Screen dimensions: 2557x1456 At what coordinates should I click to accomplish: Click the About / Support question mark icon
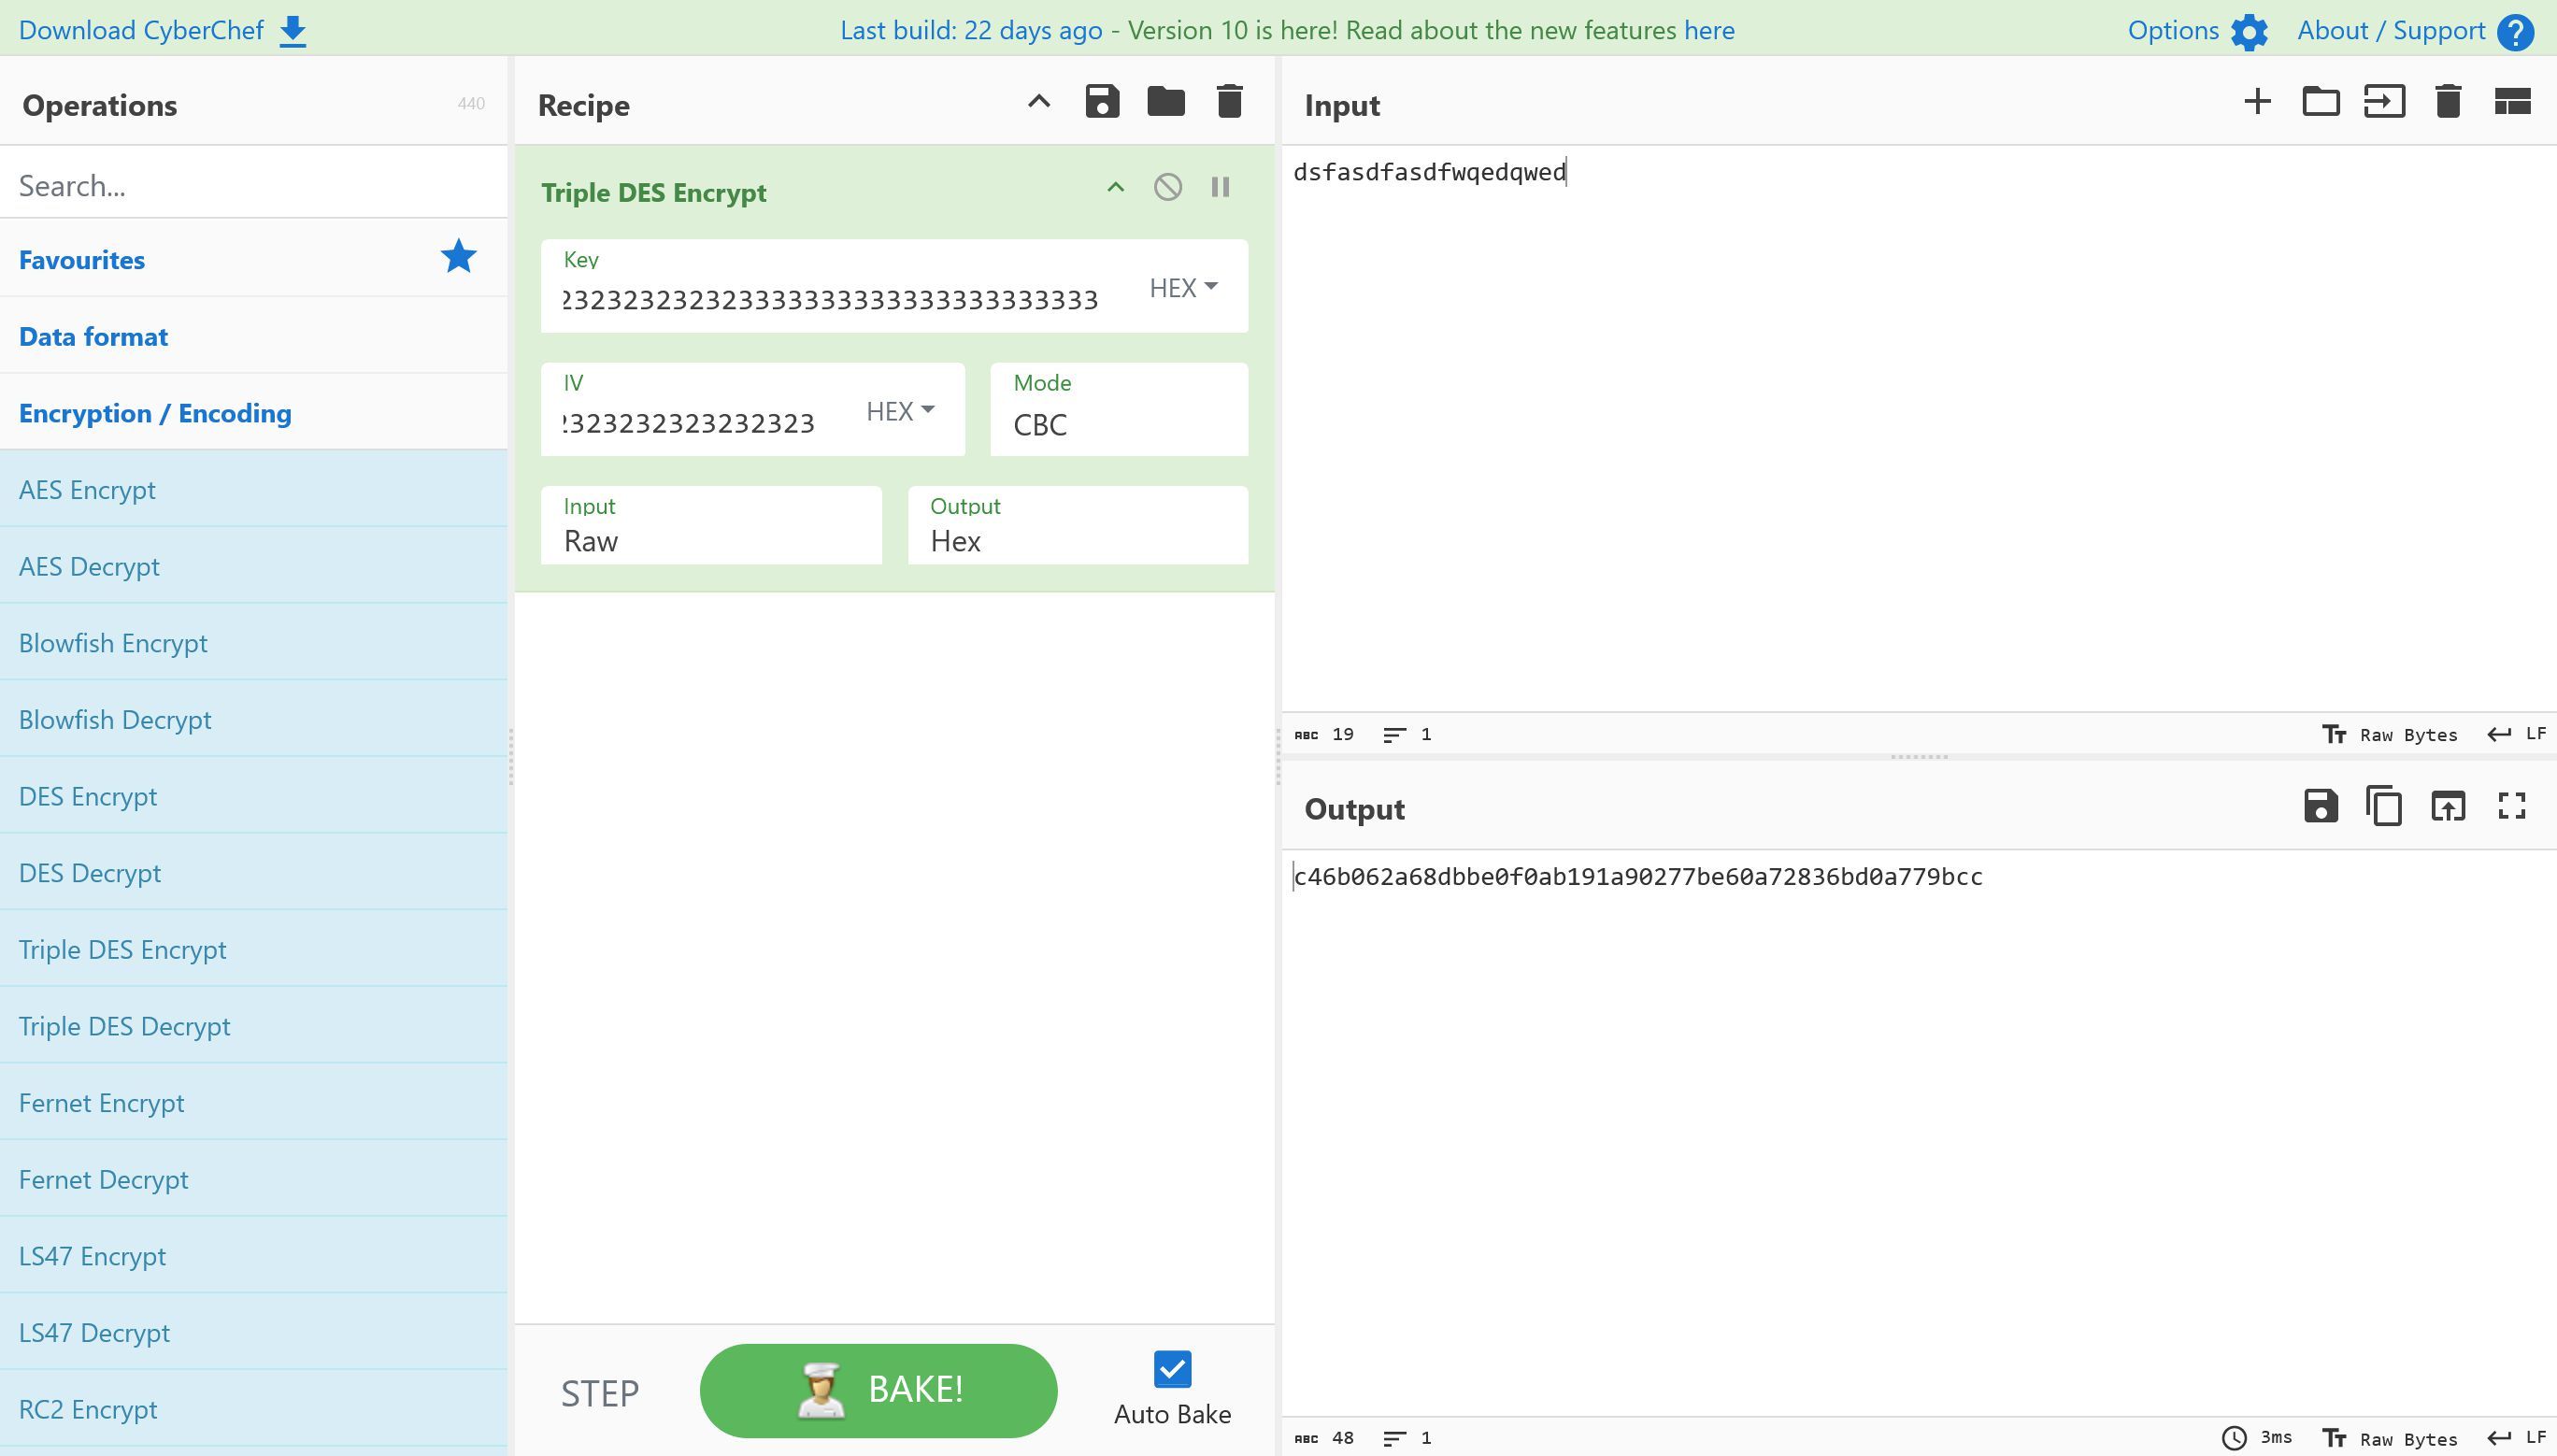point(2515,32)
